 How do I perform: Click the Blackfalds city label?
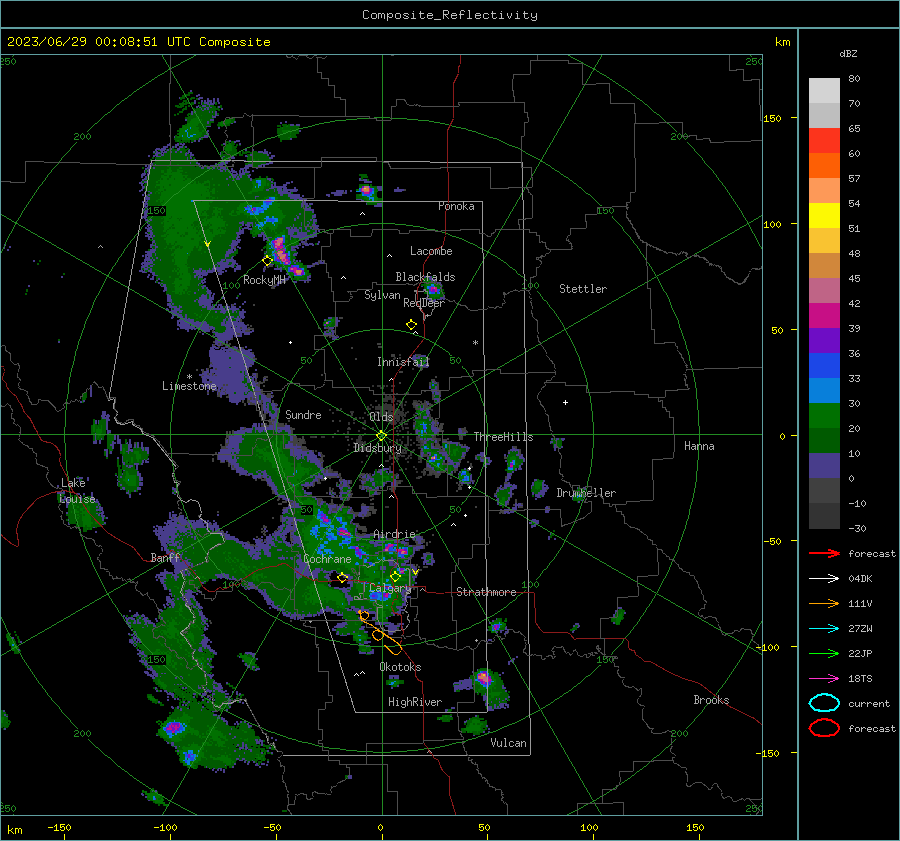[425, 277]
